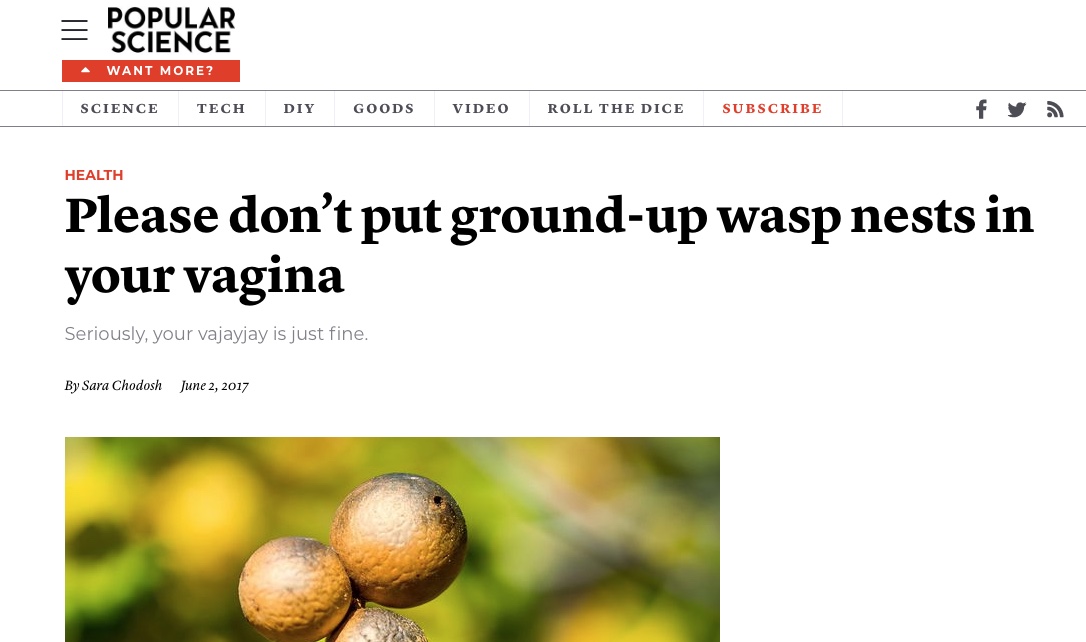Click the oak galls article photo

pos(392,540)
